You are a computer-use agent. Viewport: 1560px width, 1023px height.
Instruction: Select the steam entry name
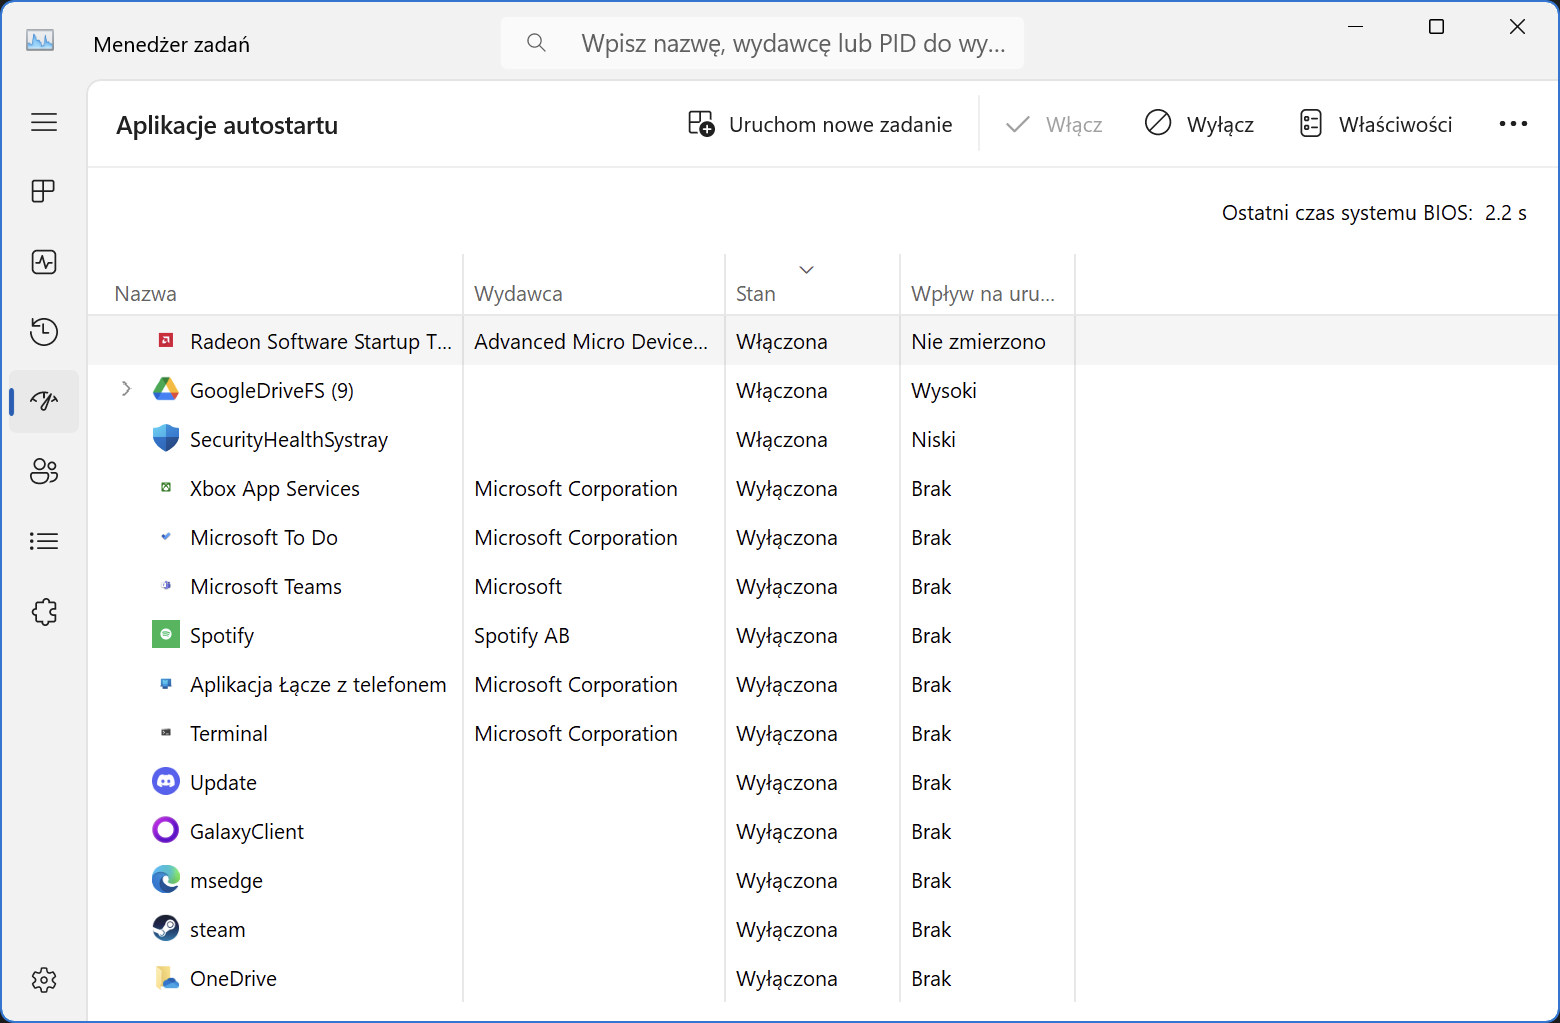point(217,930)
